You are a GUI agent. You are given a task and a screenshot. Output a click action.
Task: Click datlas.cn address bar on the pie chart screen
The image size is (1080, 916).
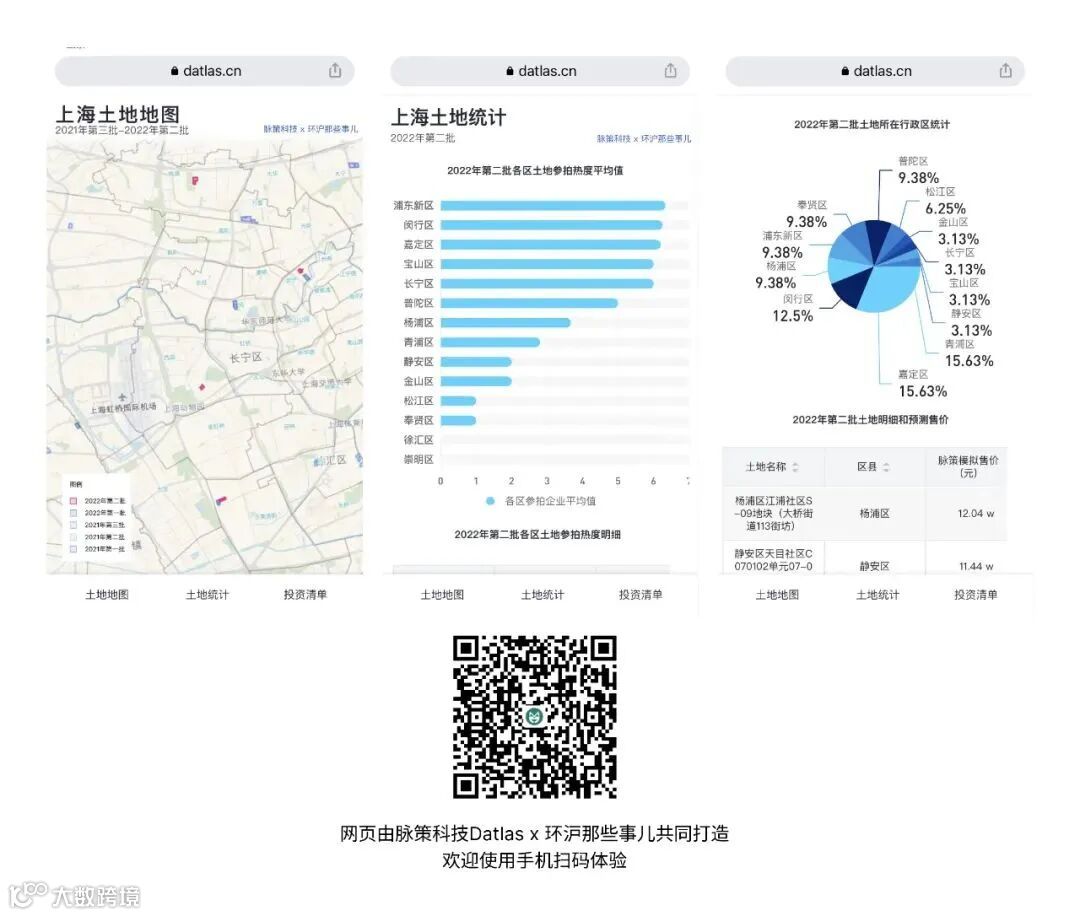point(875,71)
